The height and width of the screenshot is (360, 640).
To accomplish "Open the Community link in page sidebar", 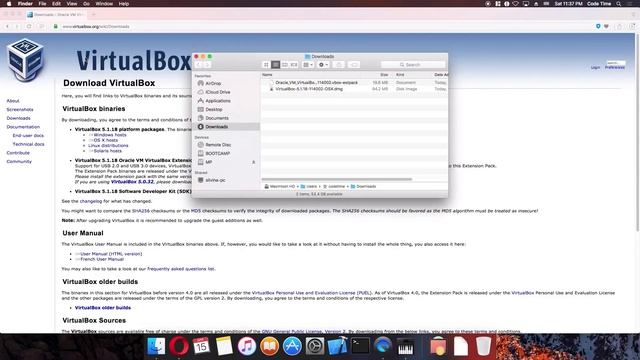I will (x=19, y=162).
